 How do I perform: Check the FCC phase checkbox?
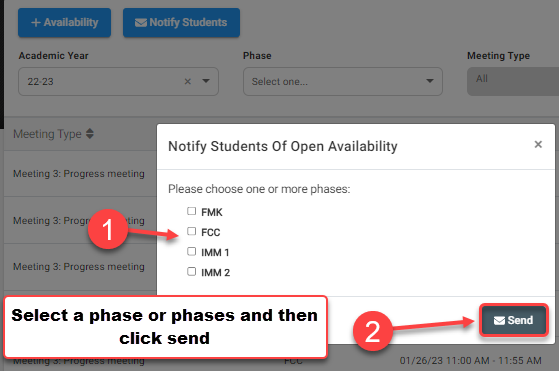pyautogui.click(x=191, y=231)
